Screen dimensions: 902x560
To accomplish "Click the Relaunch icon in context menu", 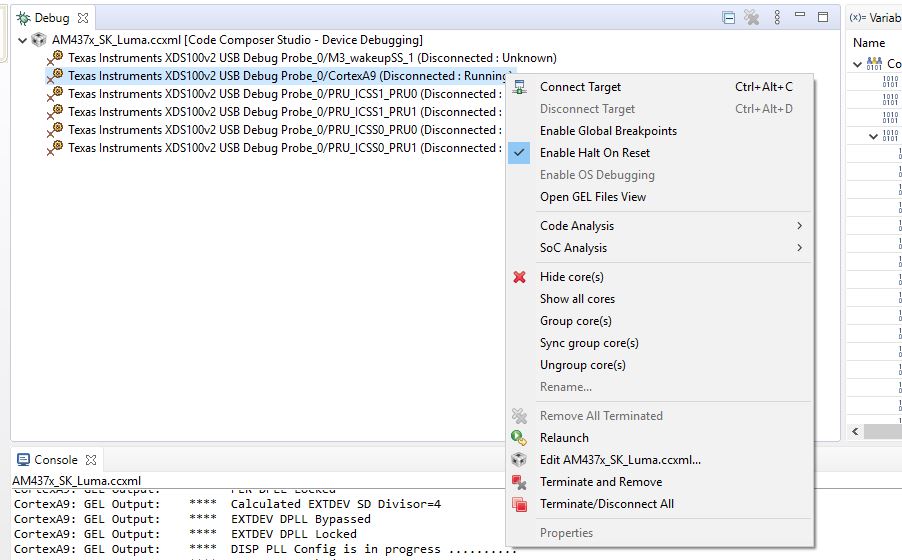I will (519, 438).
